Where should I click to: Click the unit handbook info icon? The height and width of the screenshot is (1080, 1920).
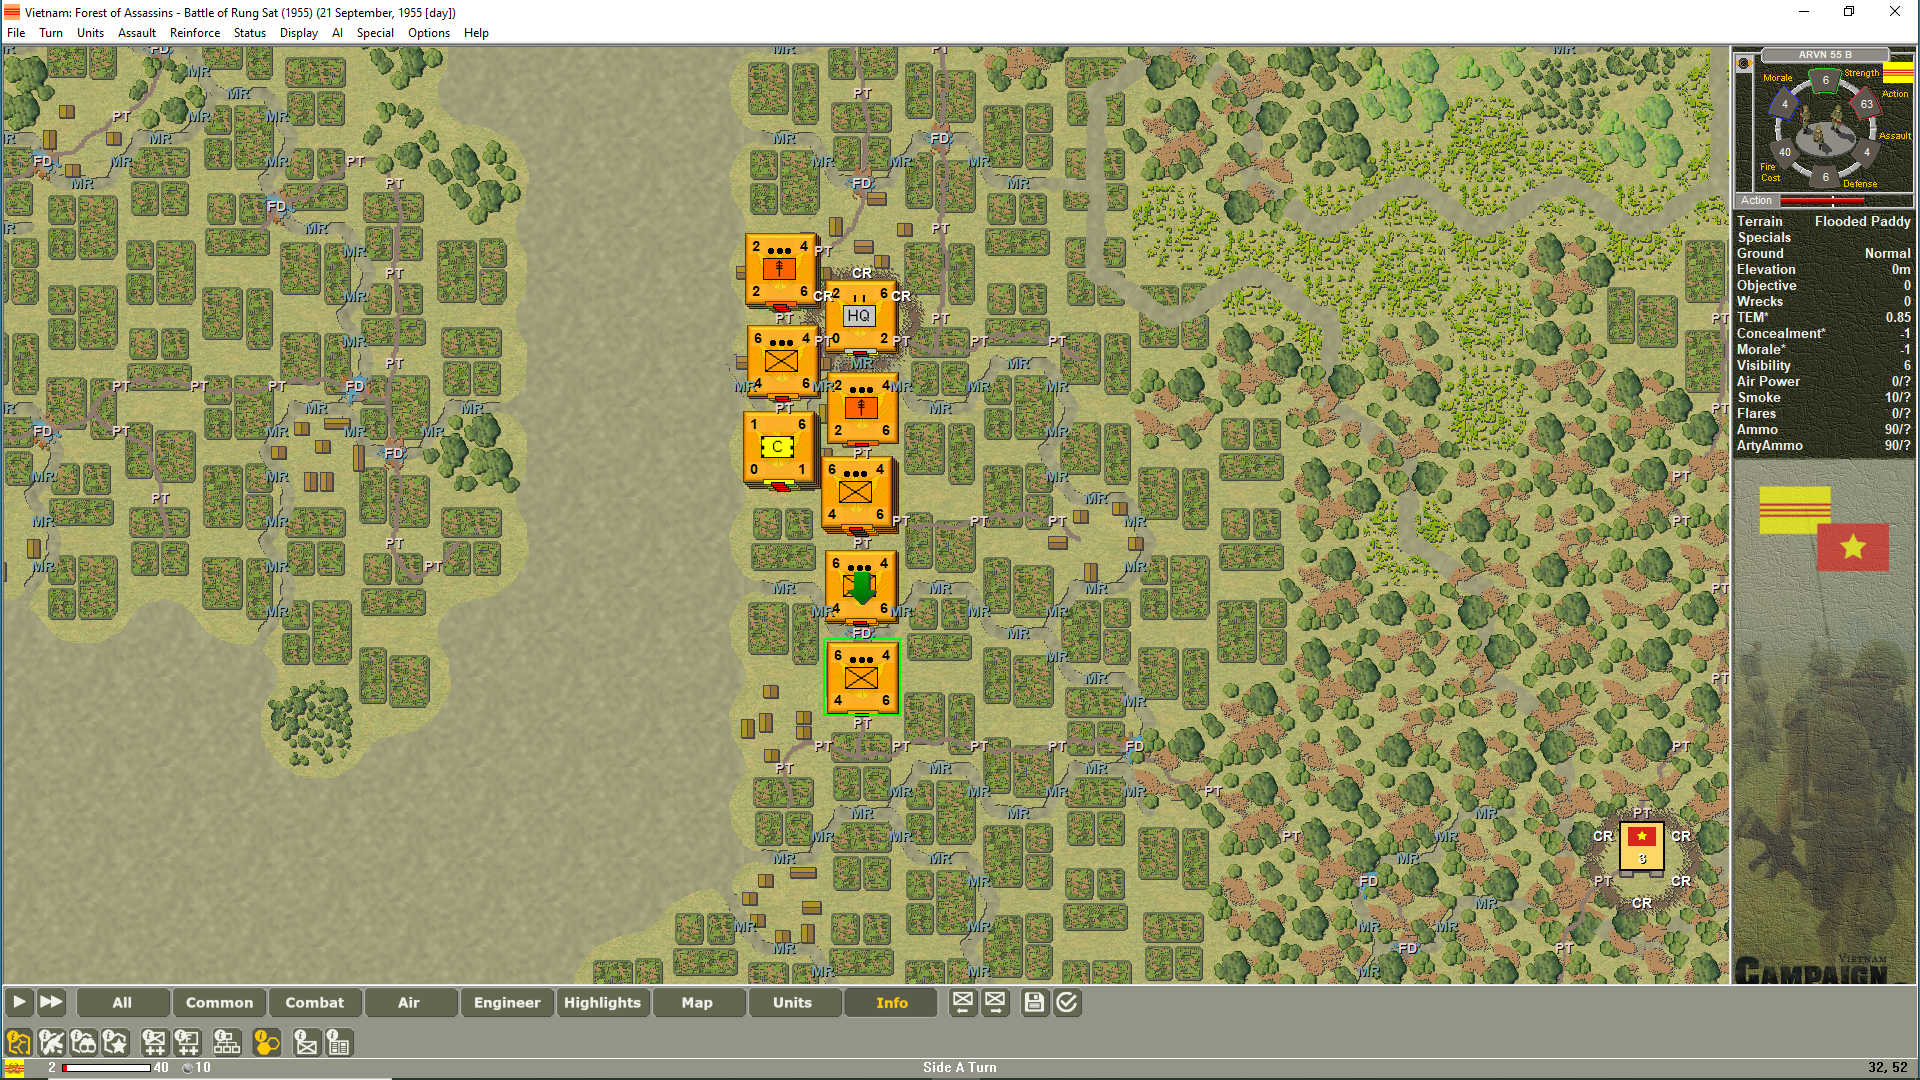339,1043
